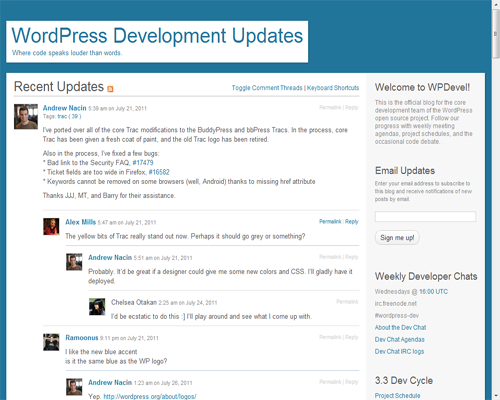Click the Email Updates heading
The image size is (500, 400).
coord(405,171)
